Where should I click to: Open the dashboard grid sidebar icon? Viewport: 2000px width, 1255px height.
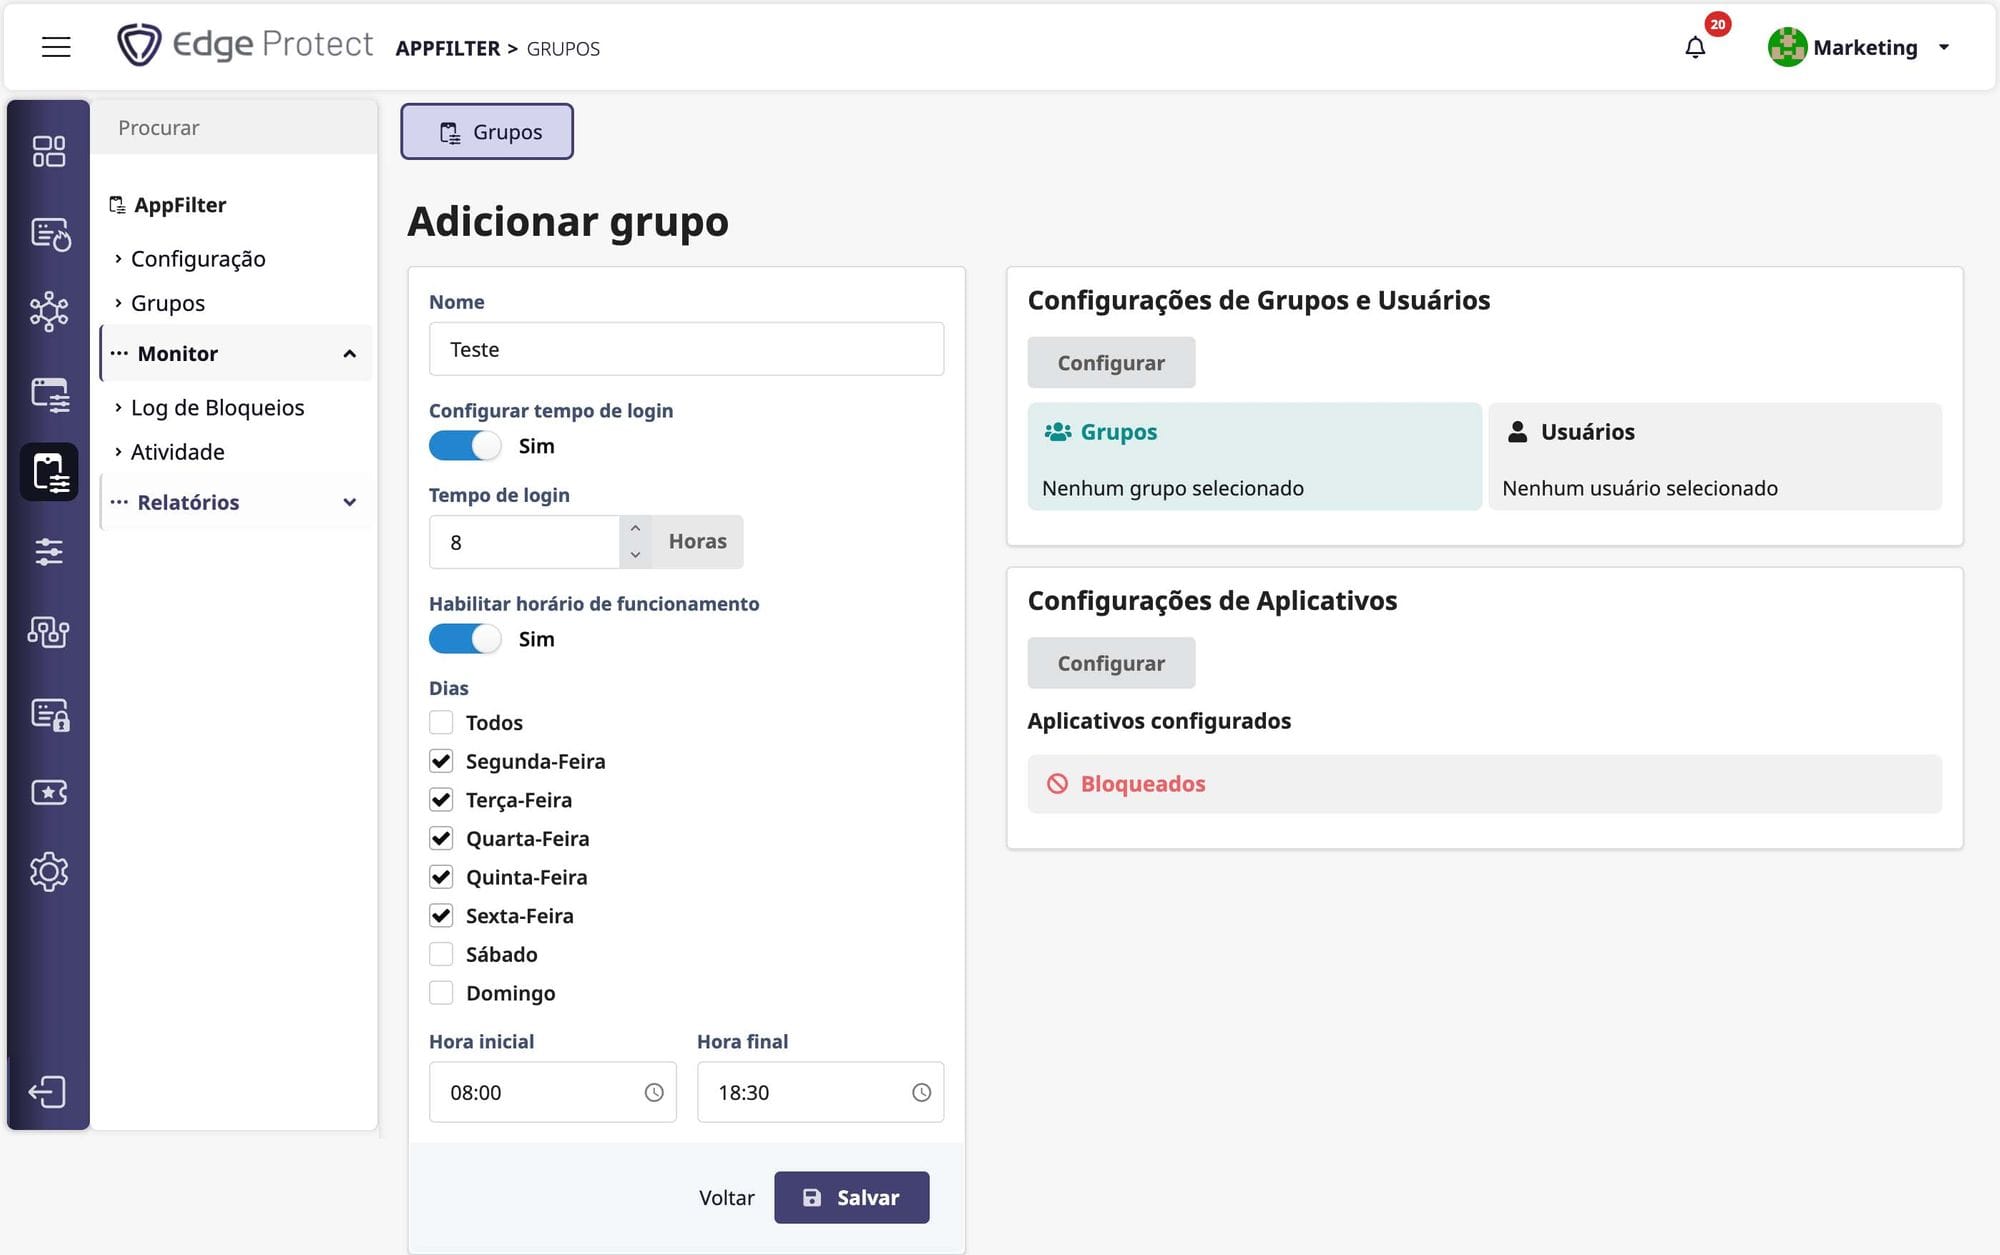pos(48,152)
